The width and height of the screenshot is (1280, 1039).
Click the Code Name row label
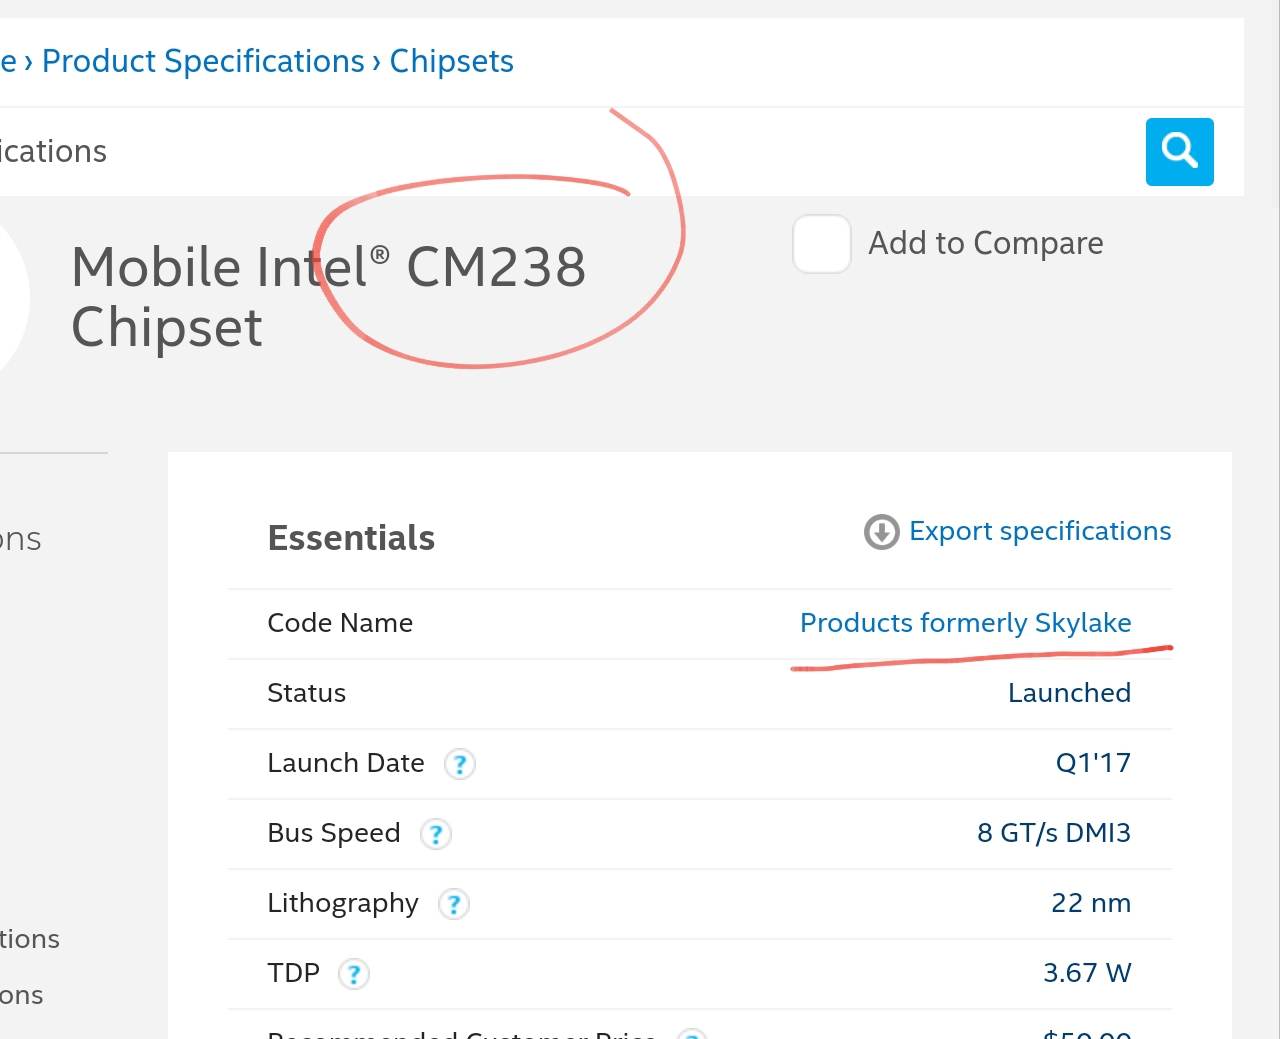tap(340, 623)
